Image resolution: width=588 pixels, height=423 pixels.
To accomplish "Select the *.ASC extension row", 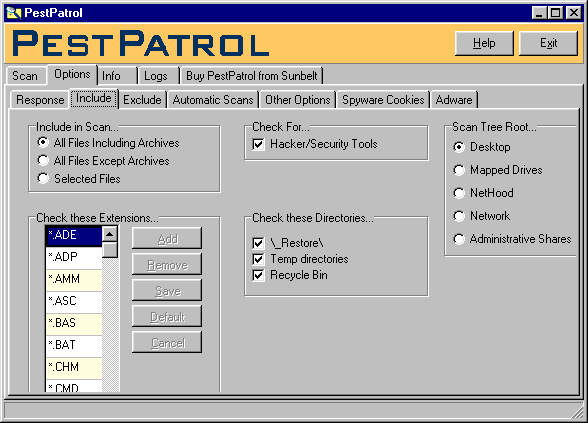I will click(x=74, y=302).
